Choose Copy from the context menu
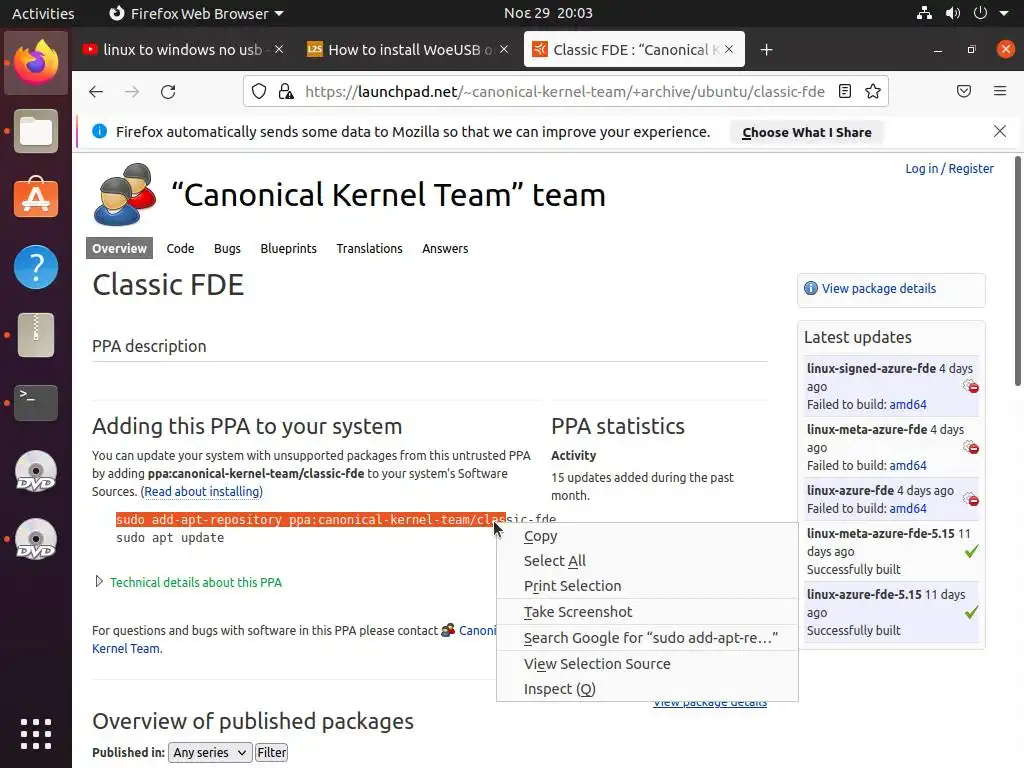This screenshot has height=768, width=1024. tap(541, 536)
